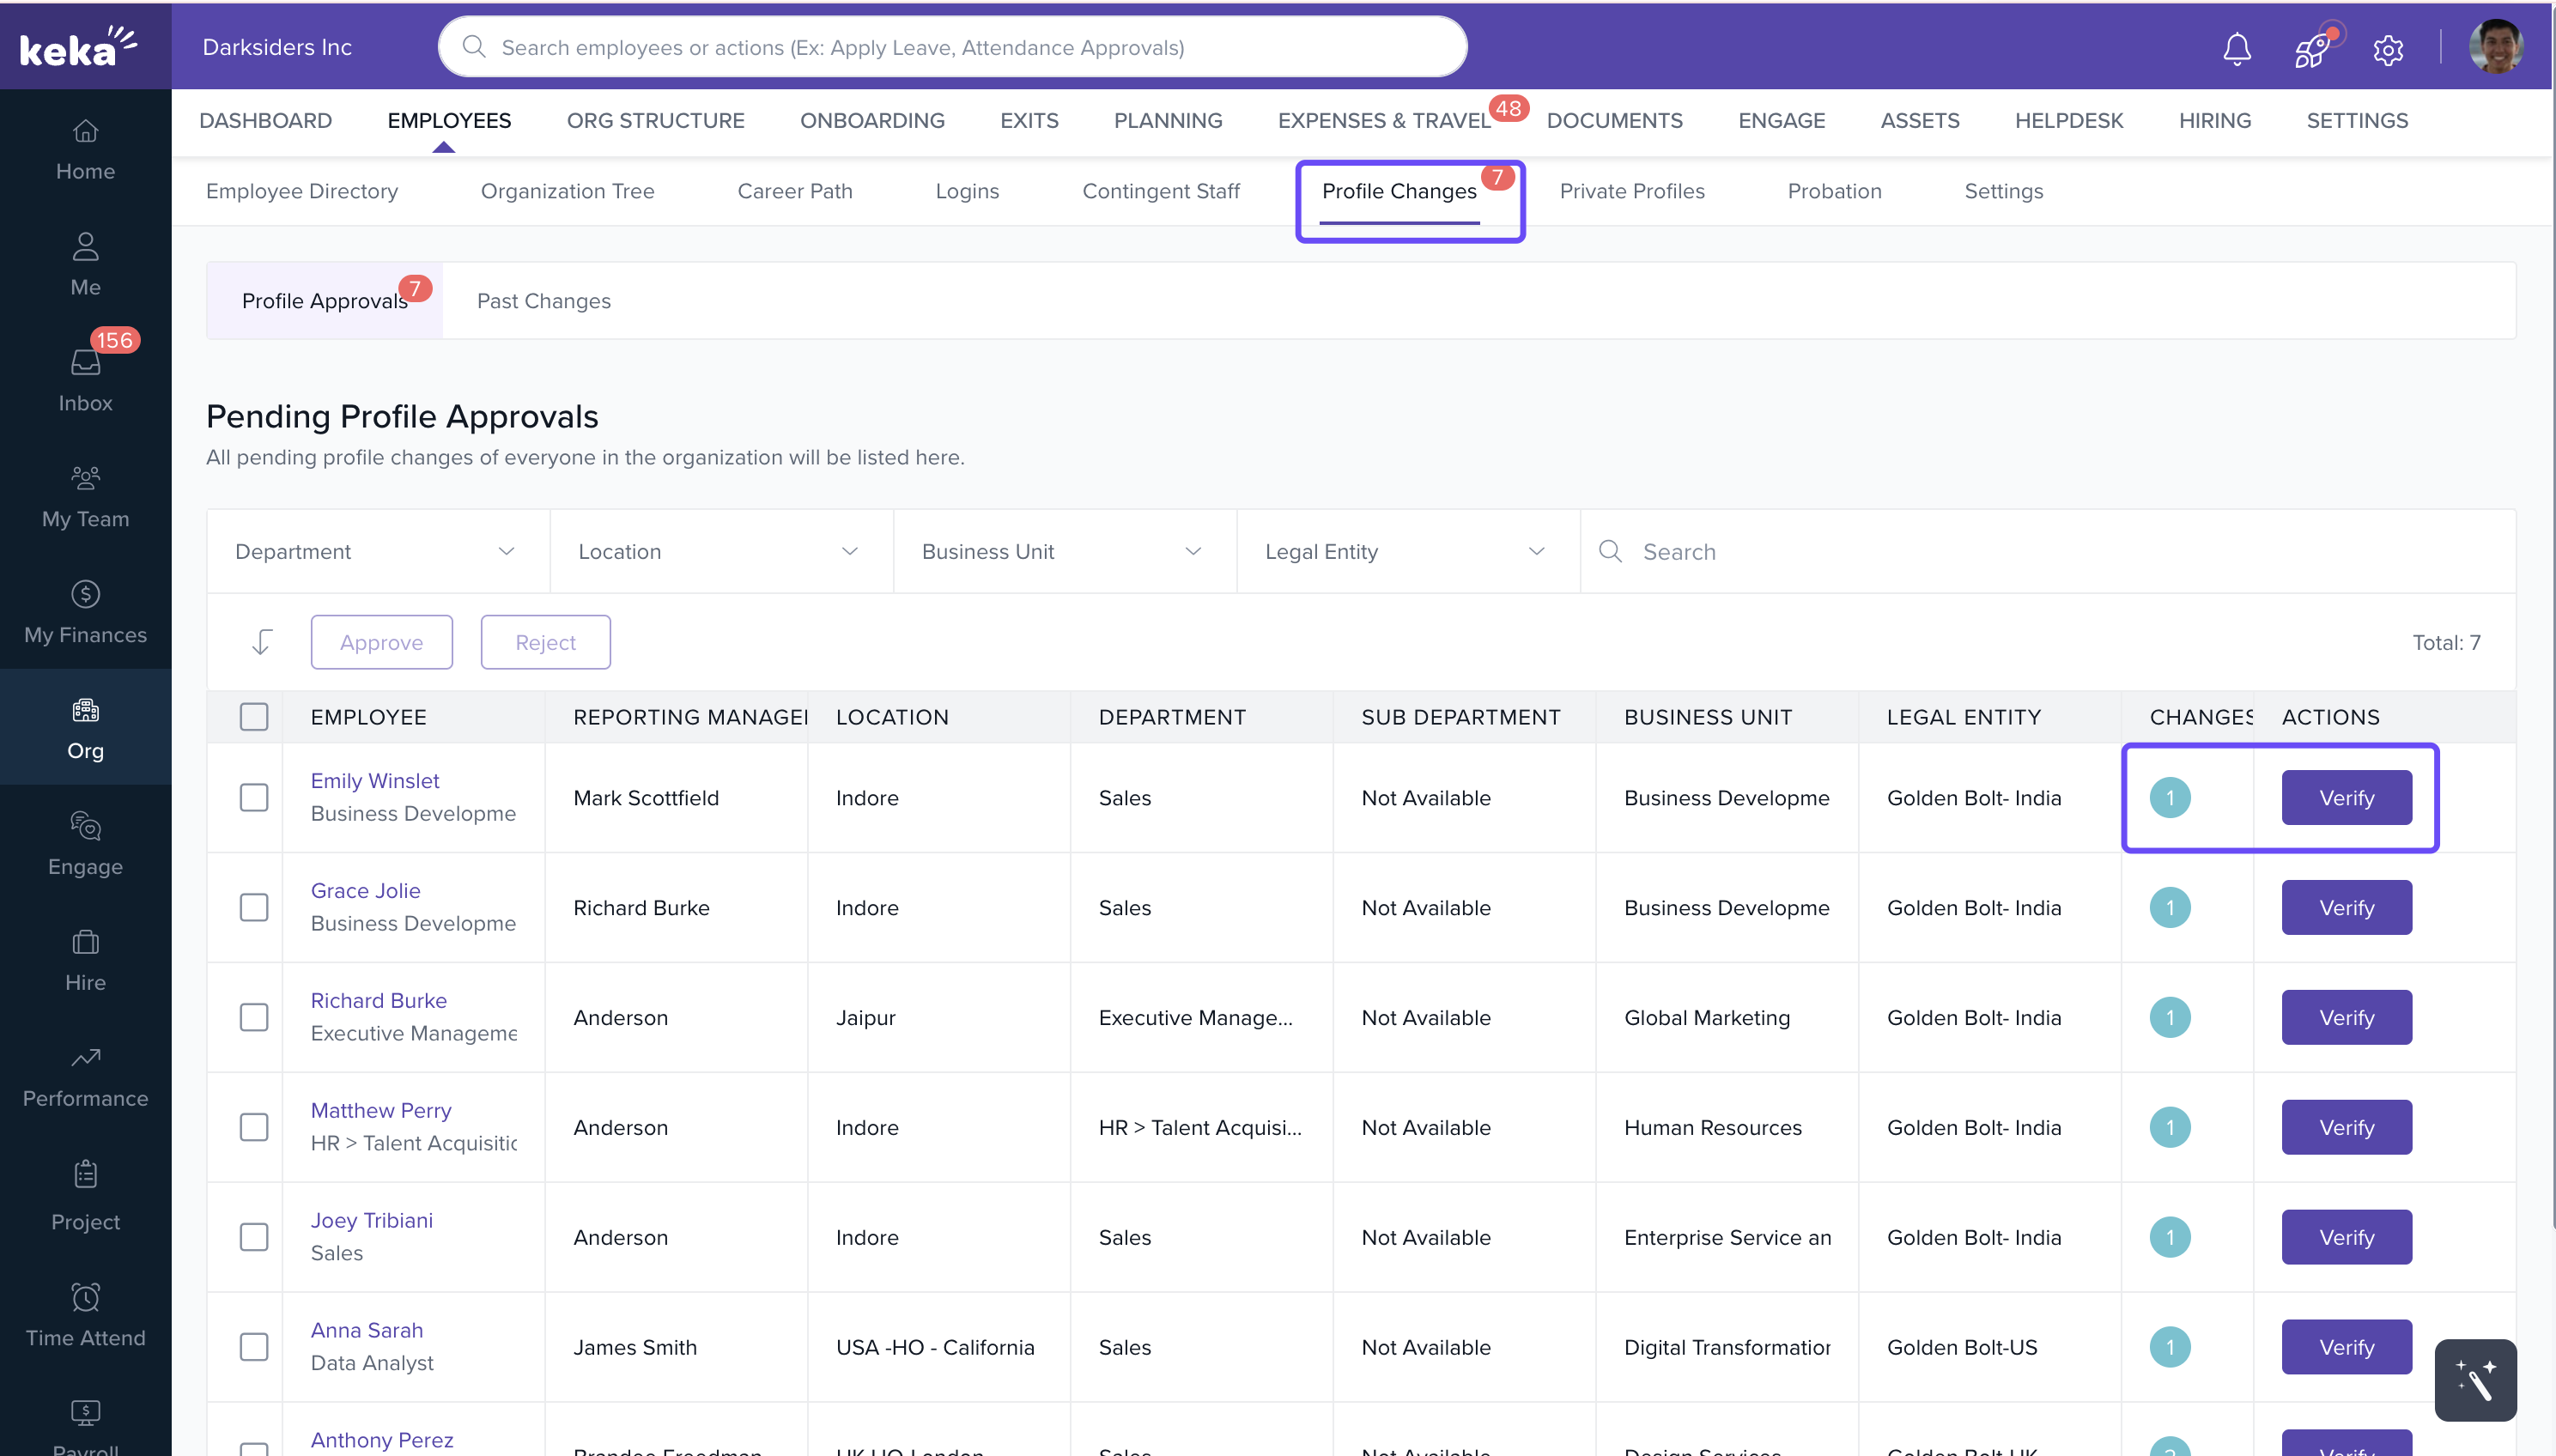The image size is (2556, 1456).
Task: Open the Location filter dropdown
Action: [x=720, y=551]
